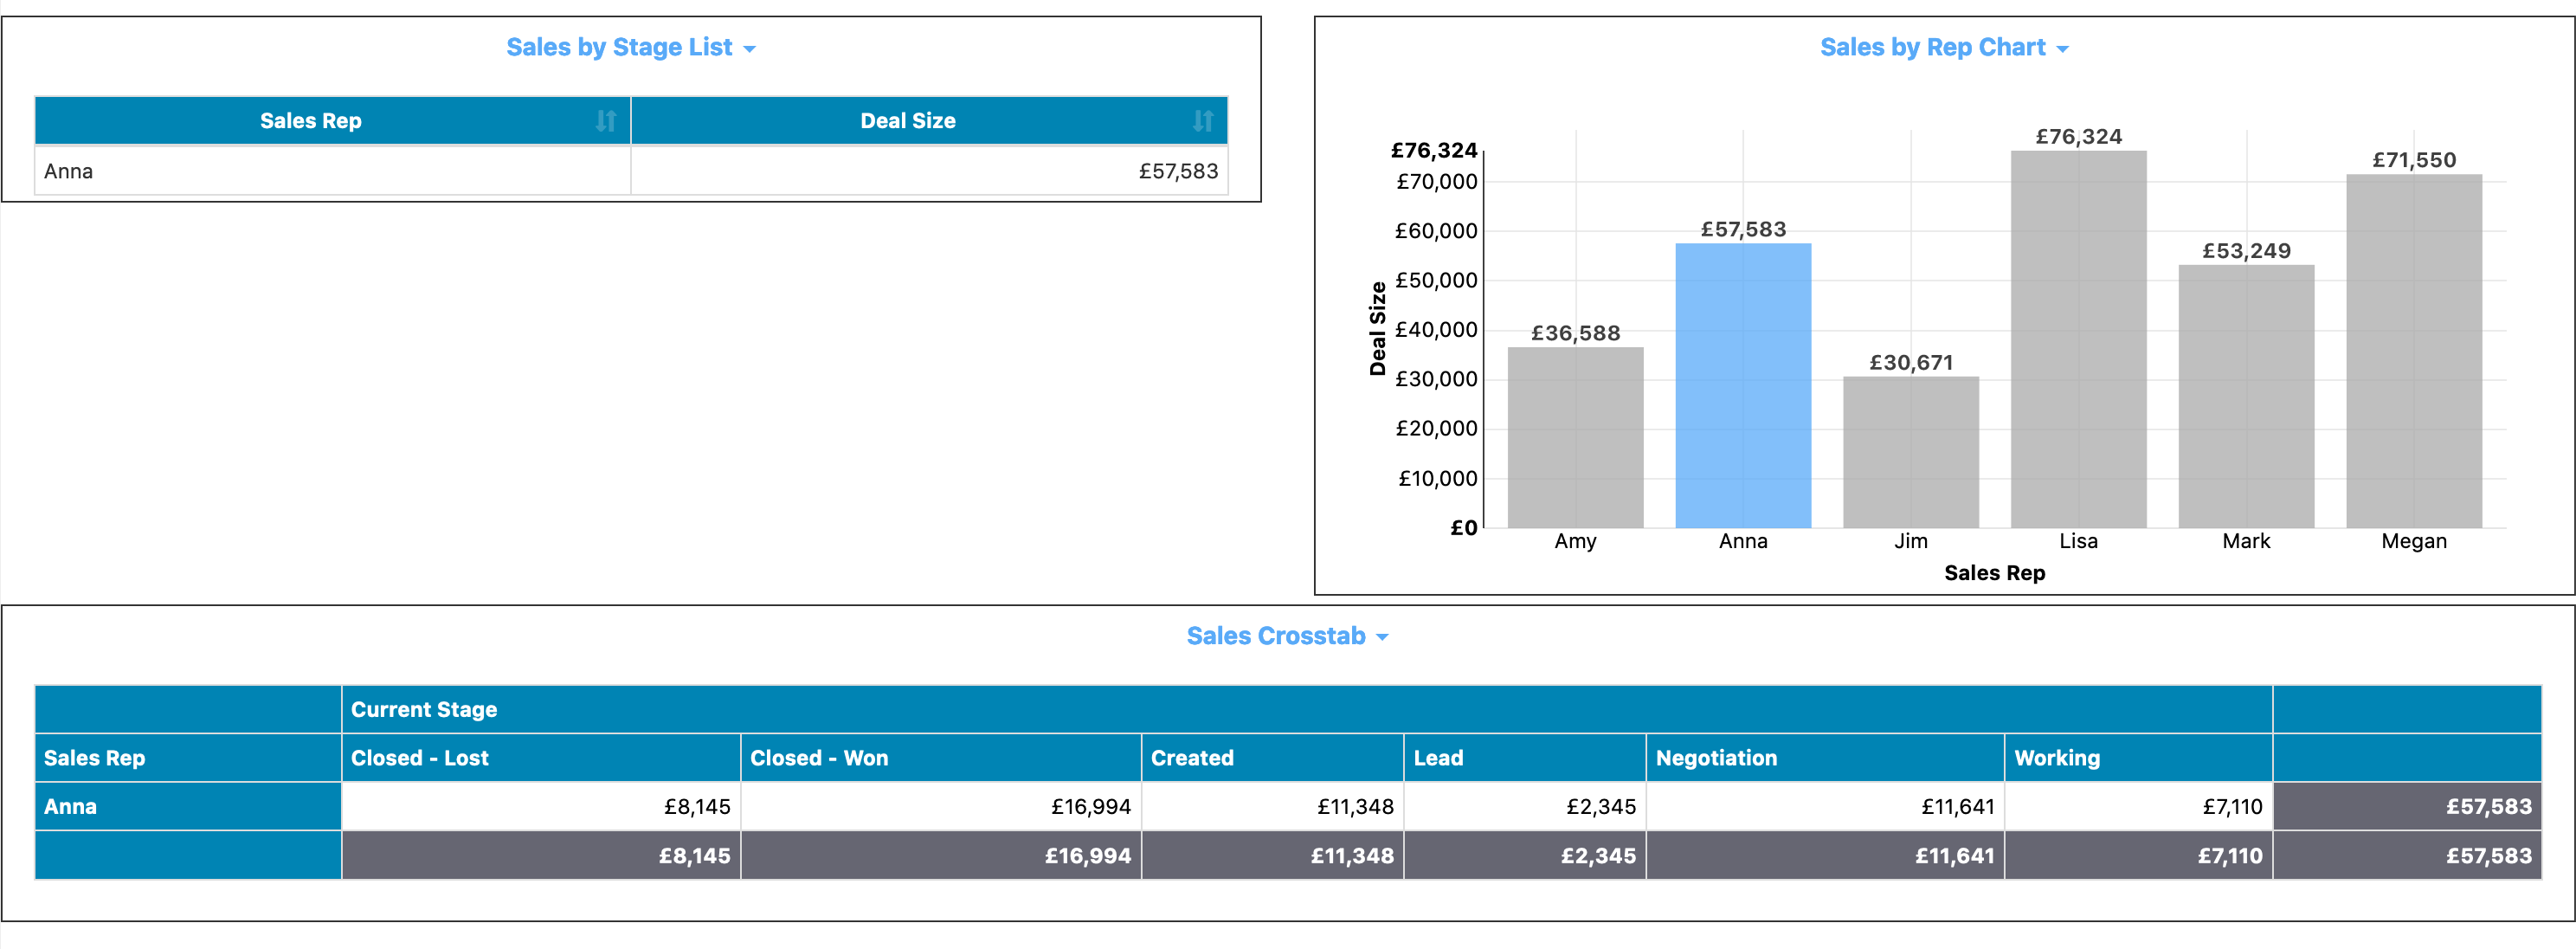
Task: Open the Sales by Rep Chart widget menu
Action: 2064,47
